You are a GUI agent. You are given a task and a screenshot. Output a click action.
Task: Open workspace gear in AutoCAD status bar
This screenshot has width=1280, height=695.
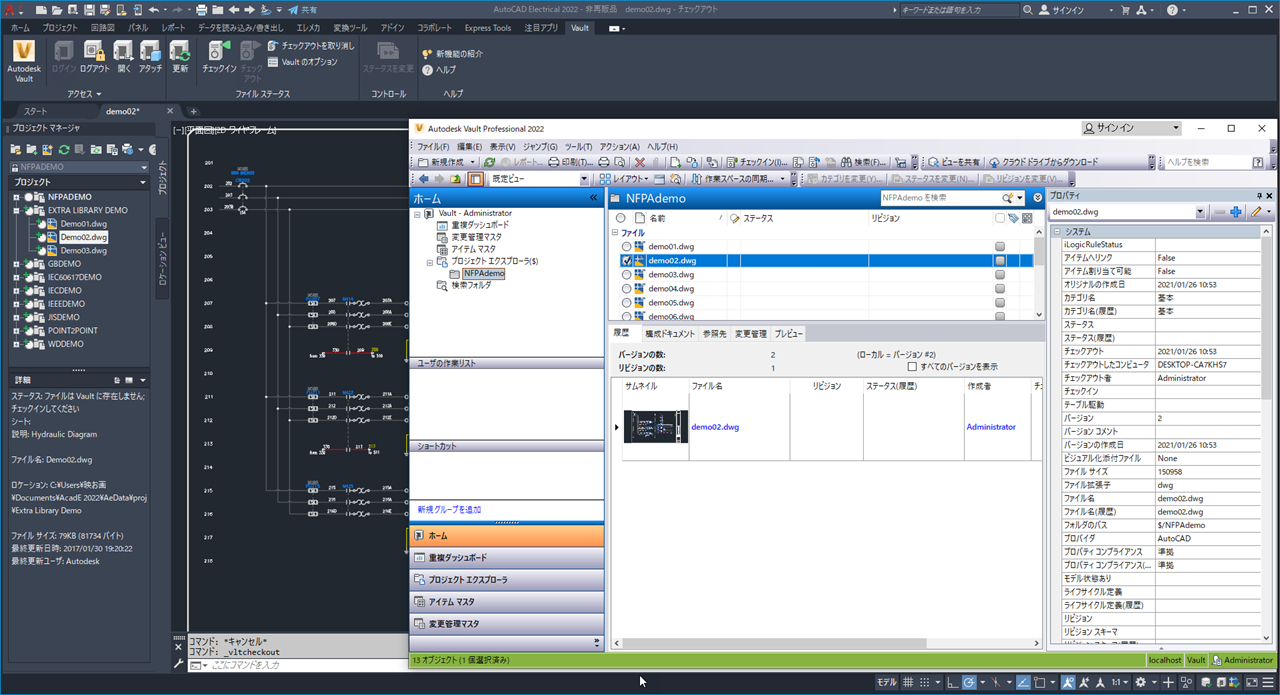coord(1141,683)
